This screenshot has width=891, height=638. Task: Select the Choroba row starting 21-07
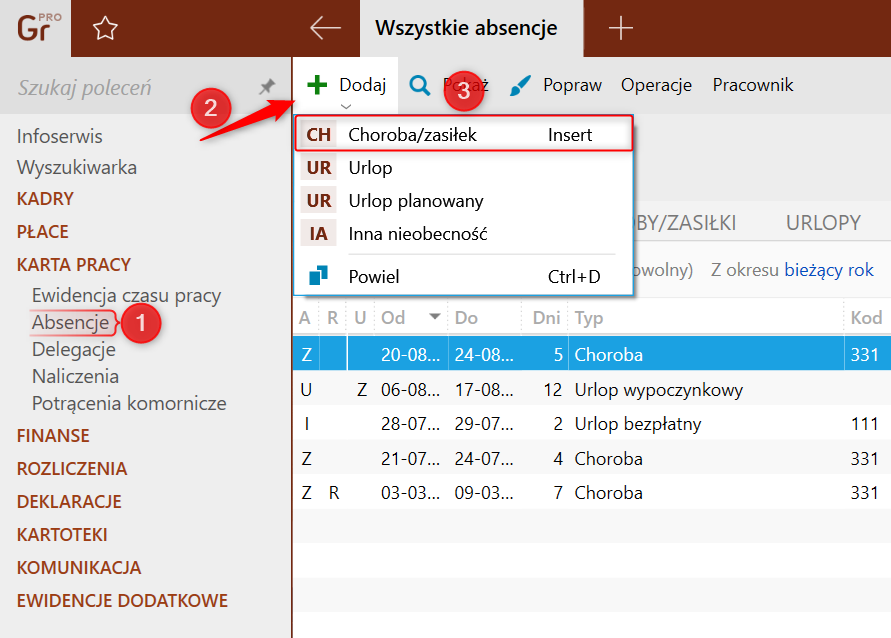point(592,458)
